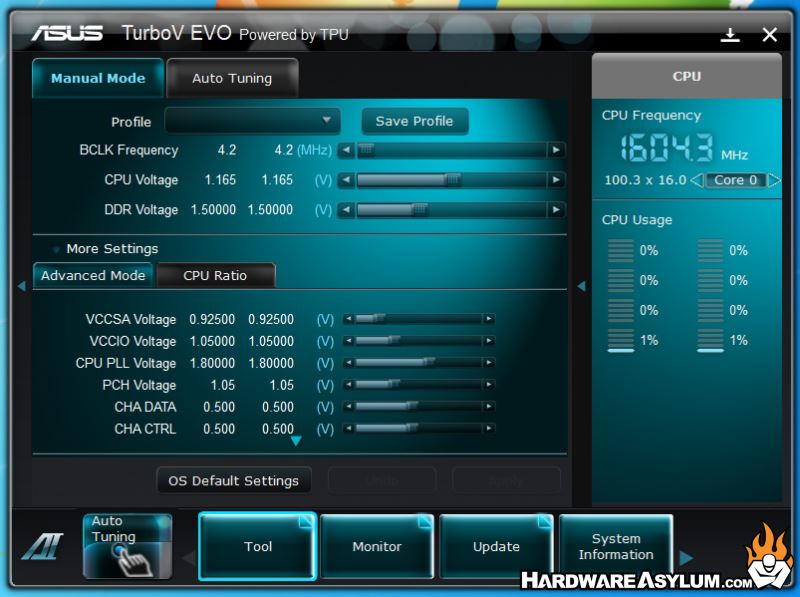Image resolution: width=800 pixels, height=597 pixels.
Task: Decrease BCLK Frequency with left arrow
Action: tap(346, 150)
